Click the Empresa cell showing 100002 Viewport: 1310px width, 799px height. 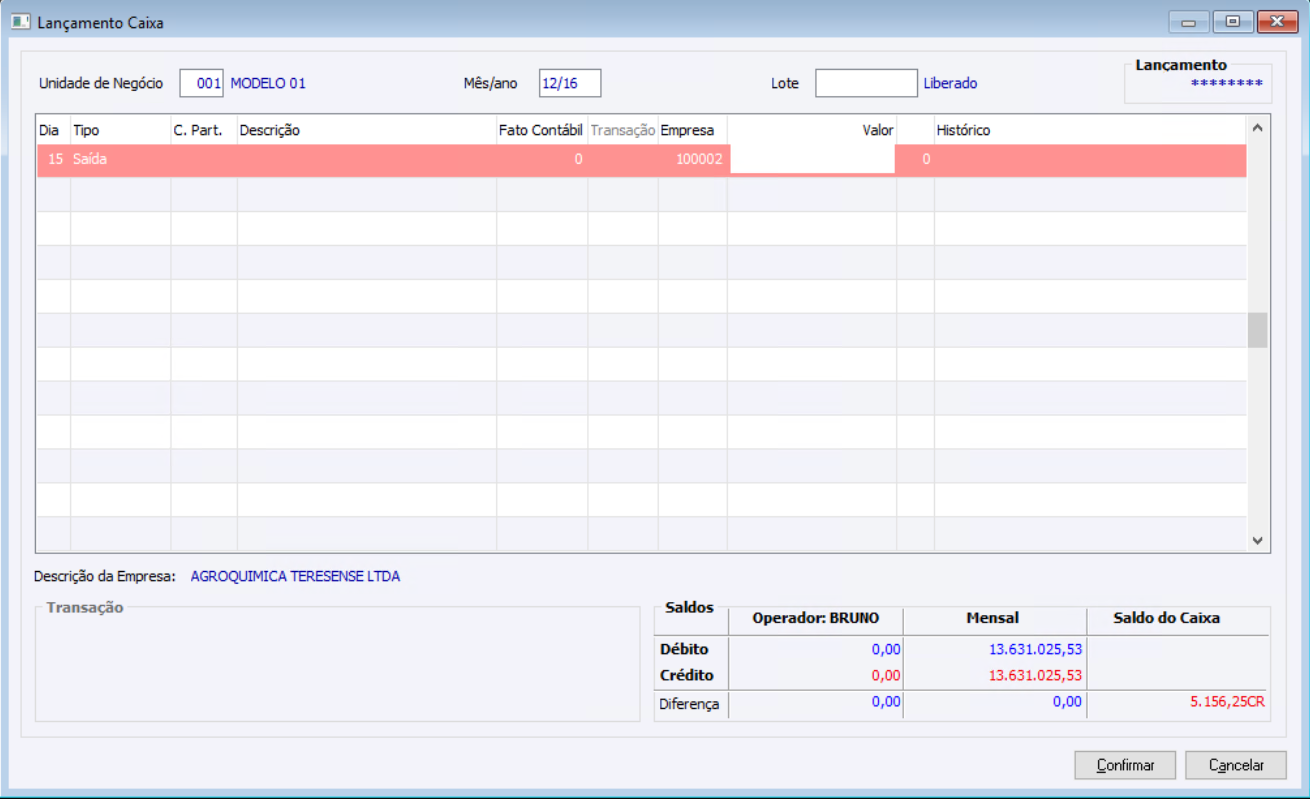click(692, 160)
